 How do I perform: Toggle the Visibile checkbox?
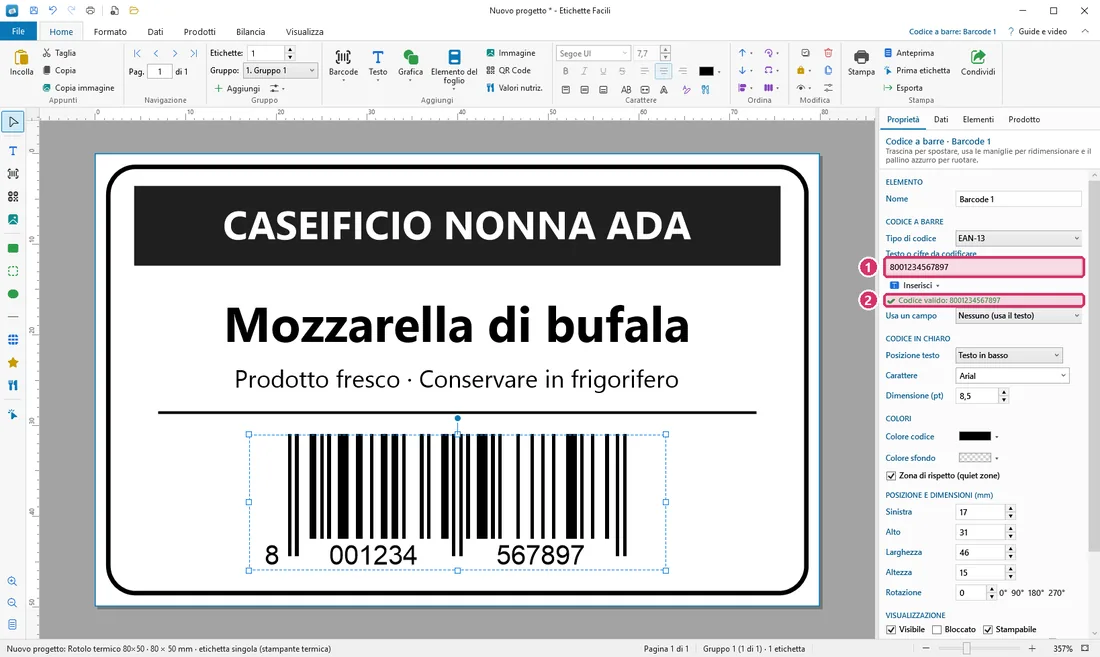[x=891, y=629]
